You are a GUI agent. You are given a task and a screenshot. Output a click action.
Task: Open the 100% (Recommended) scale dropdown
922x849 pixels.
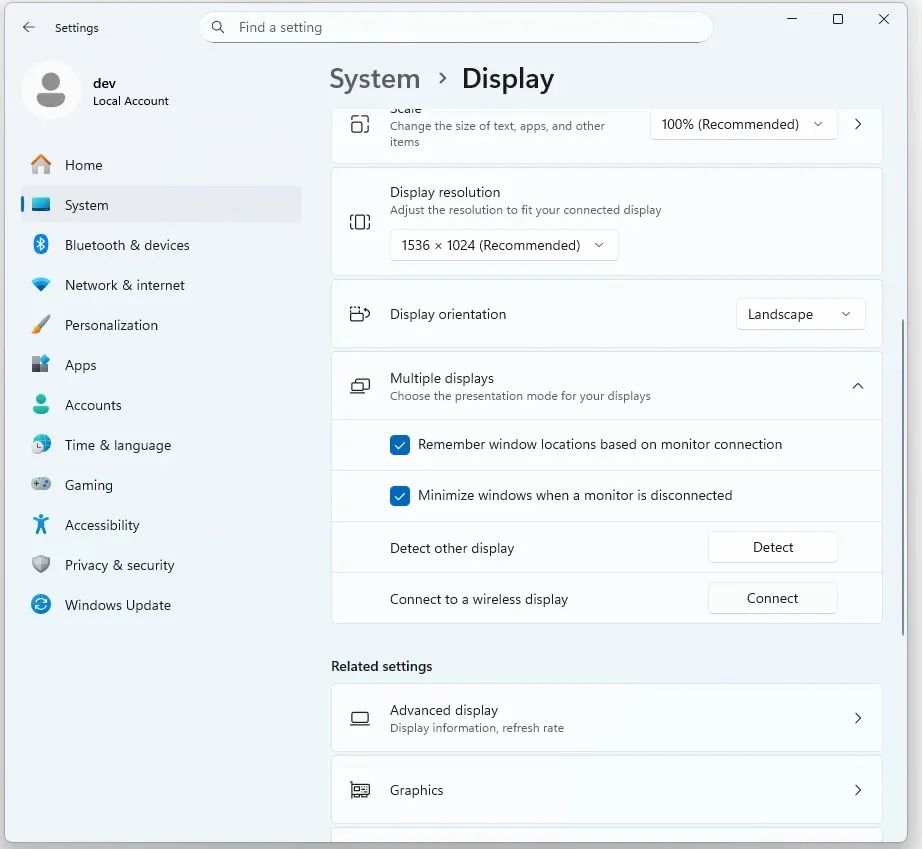click(743, 124)
